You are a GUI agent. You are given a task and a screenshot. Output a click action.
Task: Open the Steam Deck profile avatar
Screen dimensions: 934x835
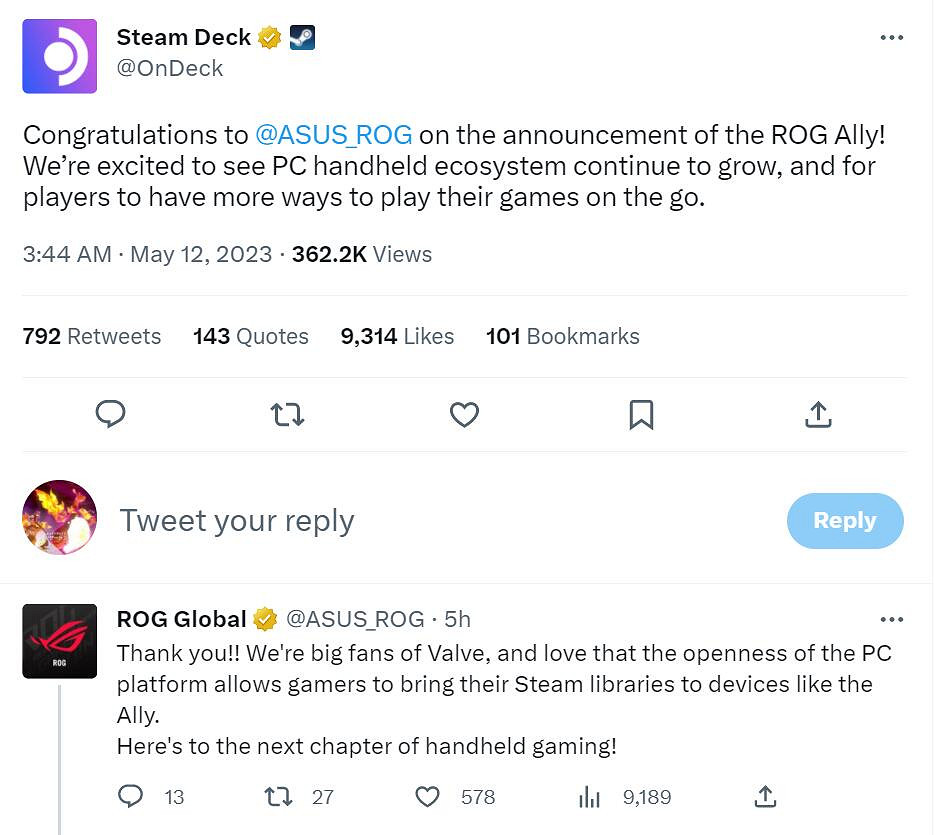(60, 56)
